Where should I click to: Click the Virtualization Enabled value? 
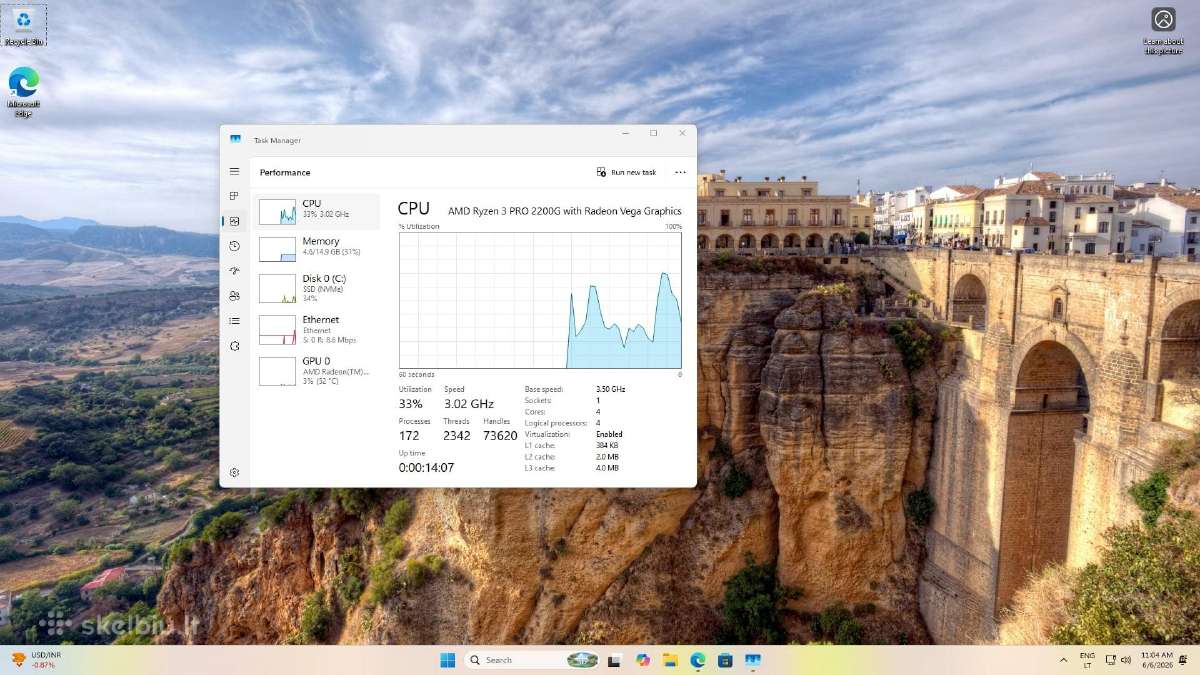click(x=609, y=434)
